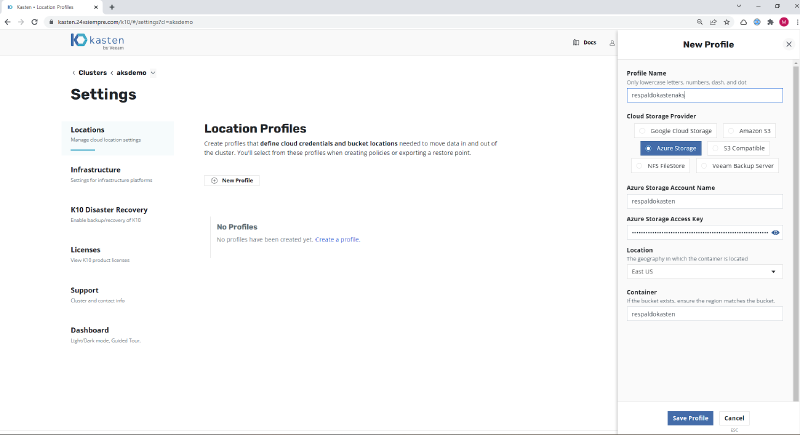Reload the page
Image resolution: width=800 pixels, height=435 pixels.
point(35,22)
